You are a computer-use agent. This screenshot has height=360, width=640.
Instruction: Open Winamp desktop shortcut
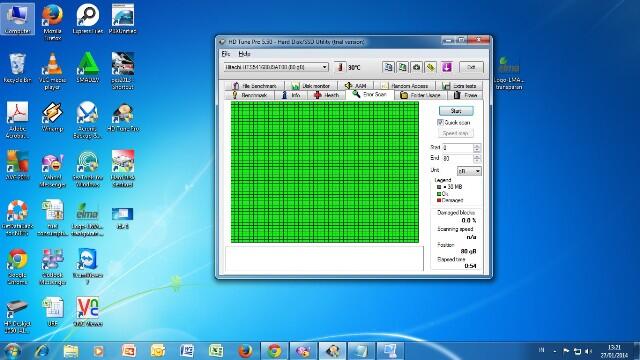pos(52,117)
